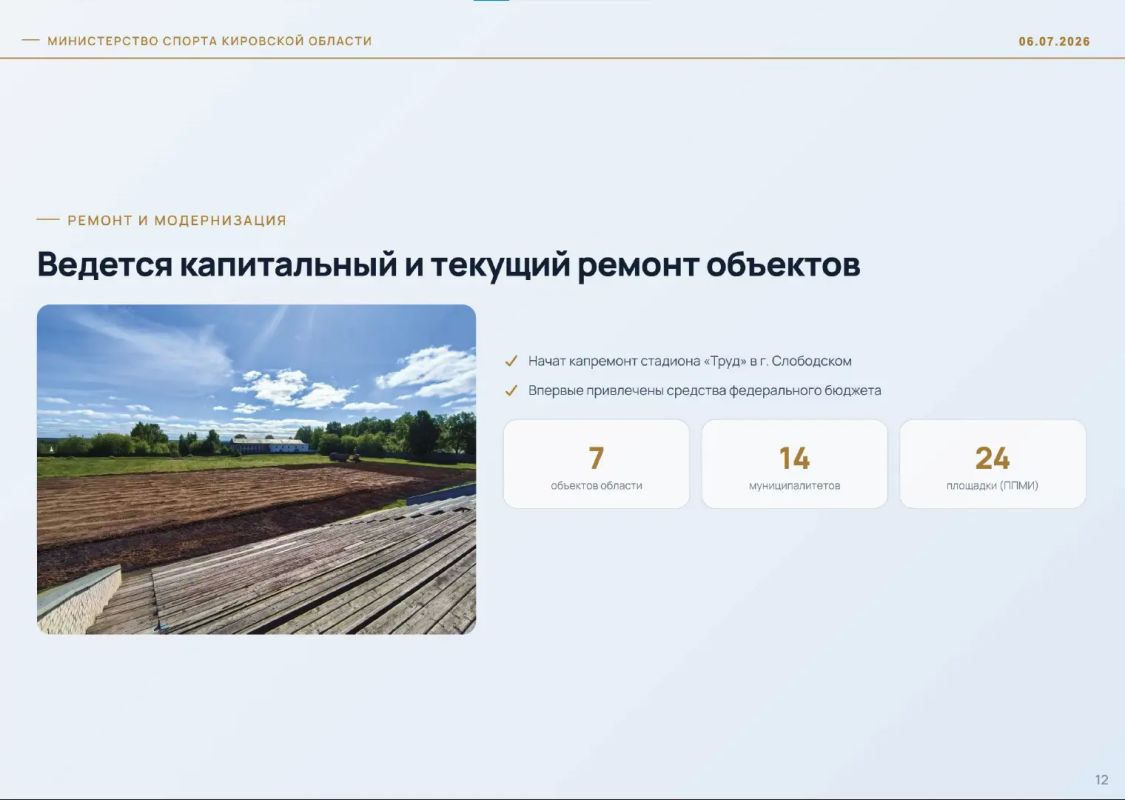Viewport: 1125px width, 800px height.
Task: Click the large number 24 stat
Action: click(x=992, y=458)
